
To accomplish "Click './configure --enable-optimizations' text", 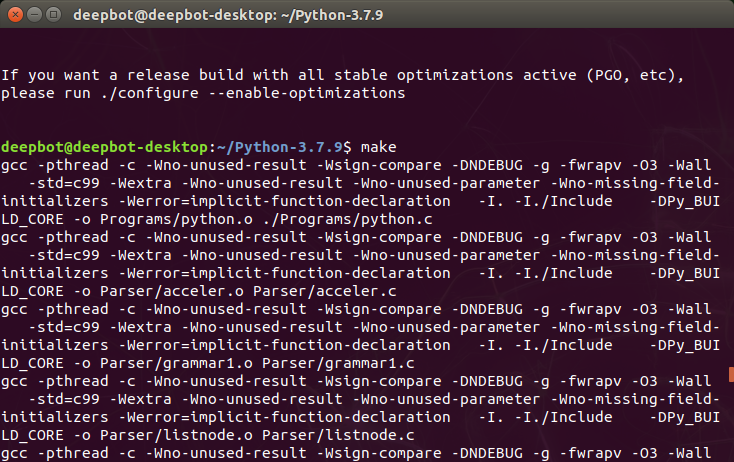I will tap(253, 93).
